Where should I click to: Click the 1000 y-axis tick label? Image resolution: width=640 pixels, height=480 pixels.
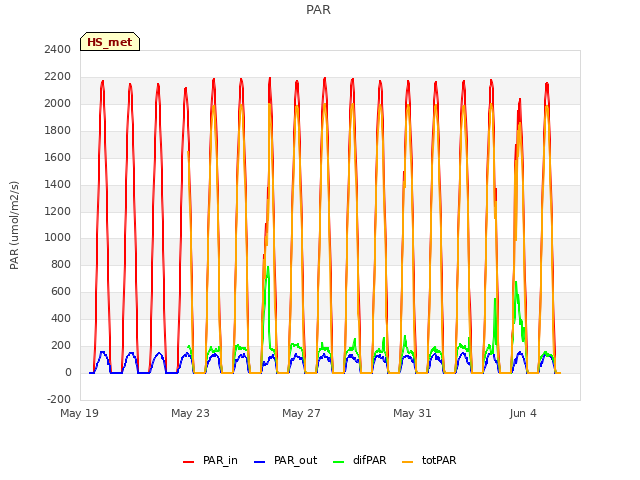[x=58, y=238]
